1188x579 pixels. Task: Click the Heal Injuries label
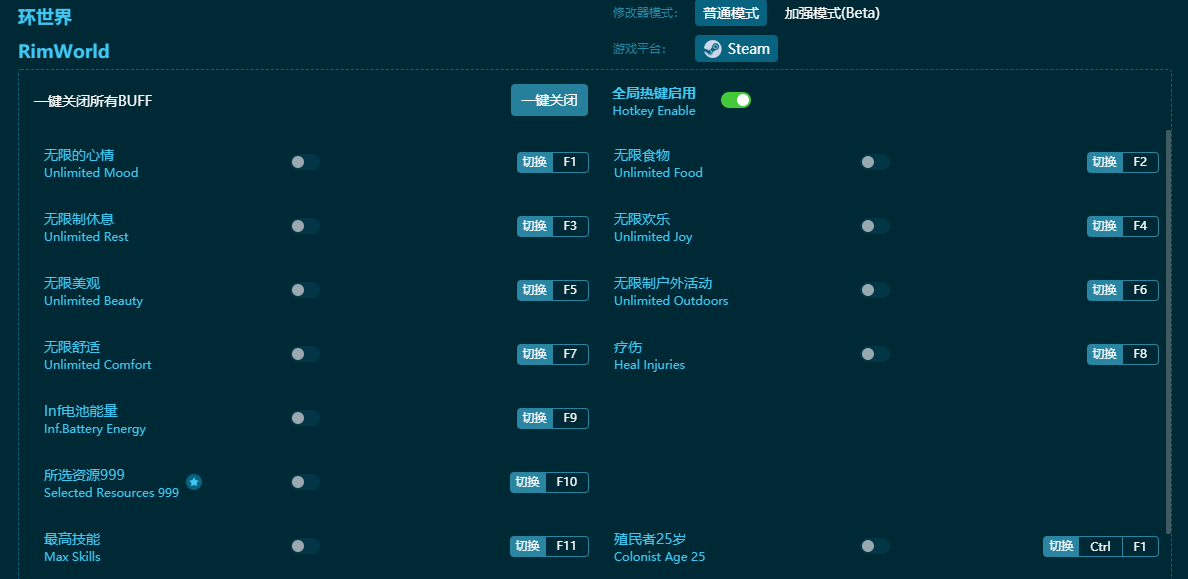pyautogui.click(x=649, y=365)
